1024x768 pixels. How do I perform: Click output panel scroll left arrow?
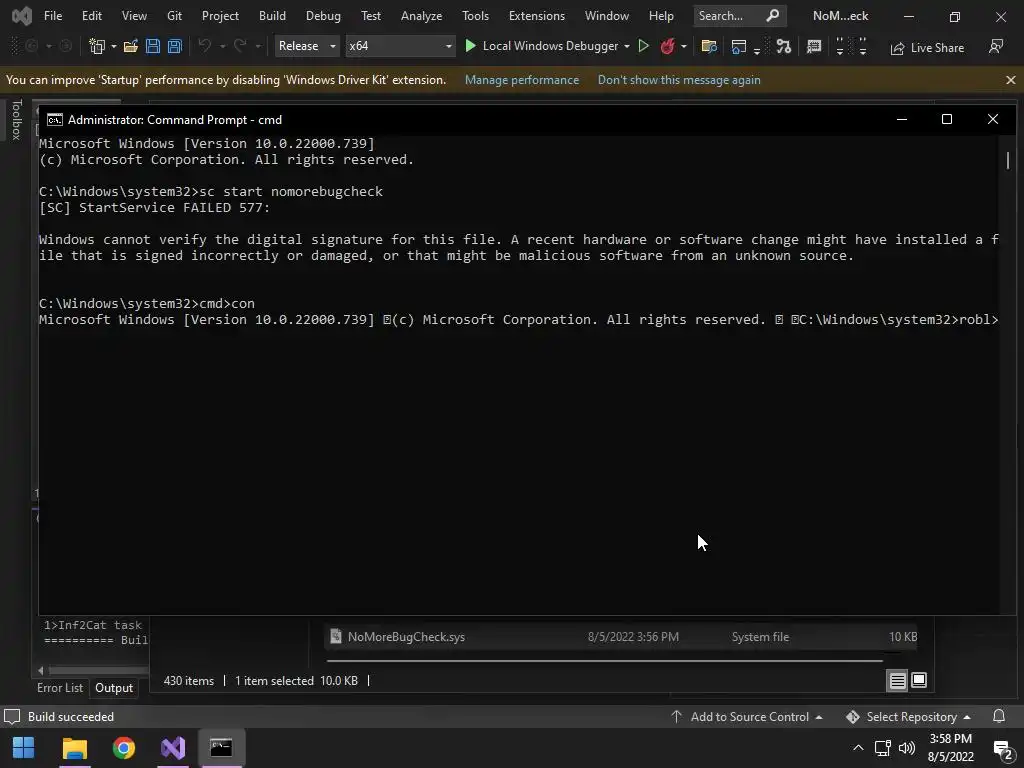(x=40, y=670)
